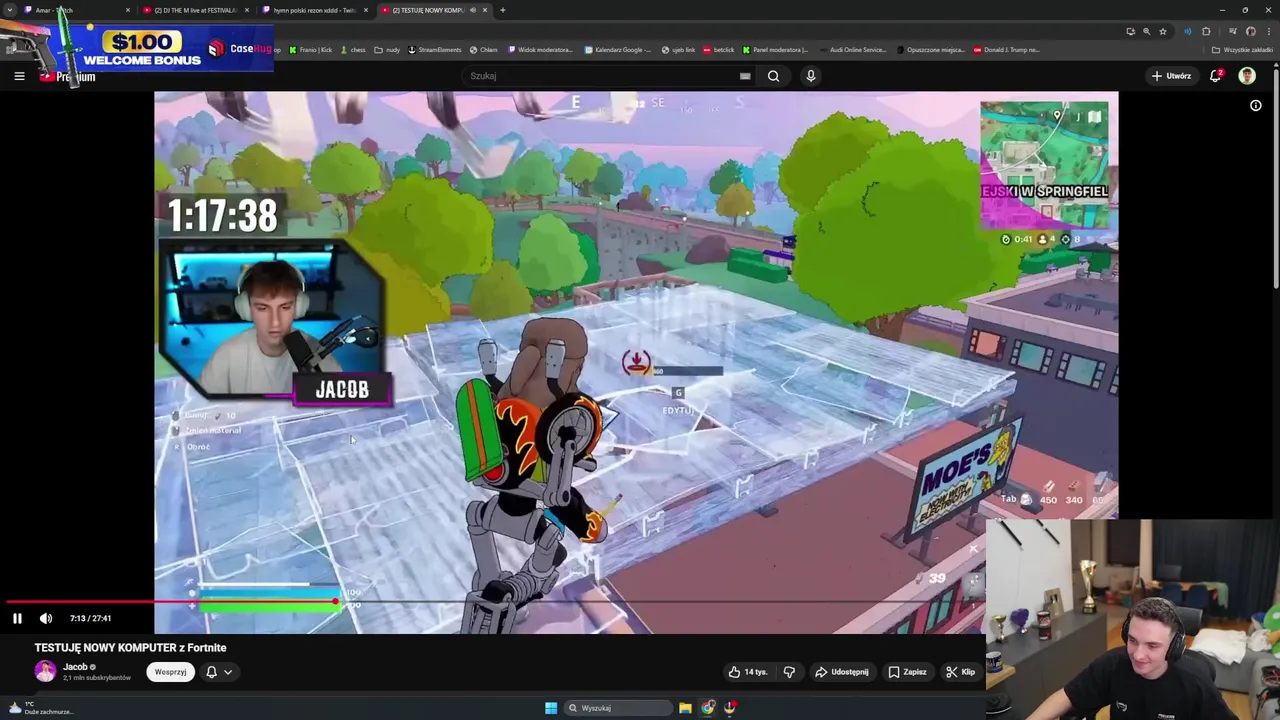The height and width of the screenshot is (720, 1280).
Task: Create a clip with Klip button
Action: tap(960, 672)
